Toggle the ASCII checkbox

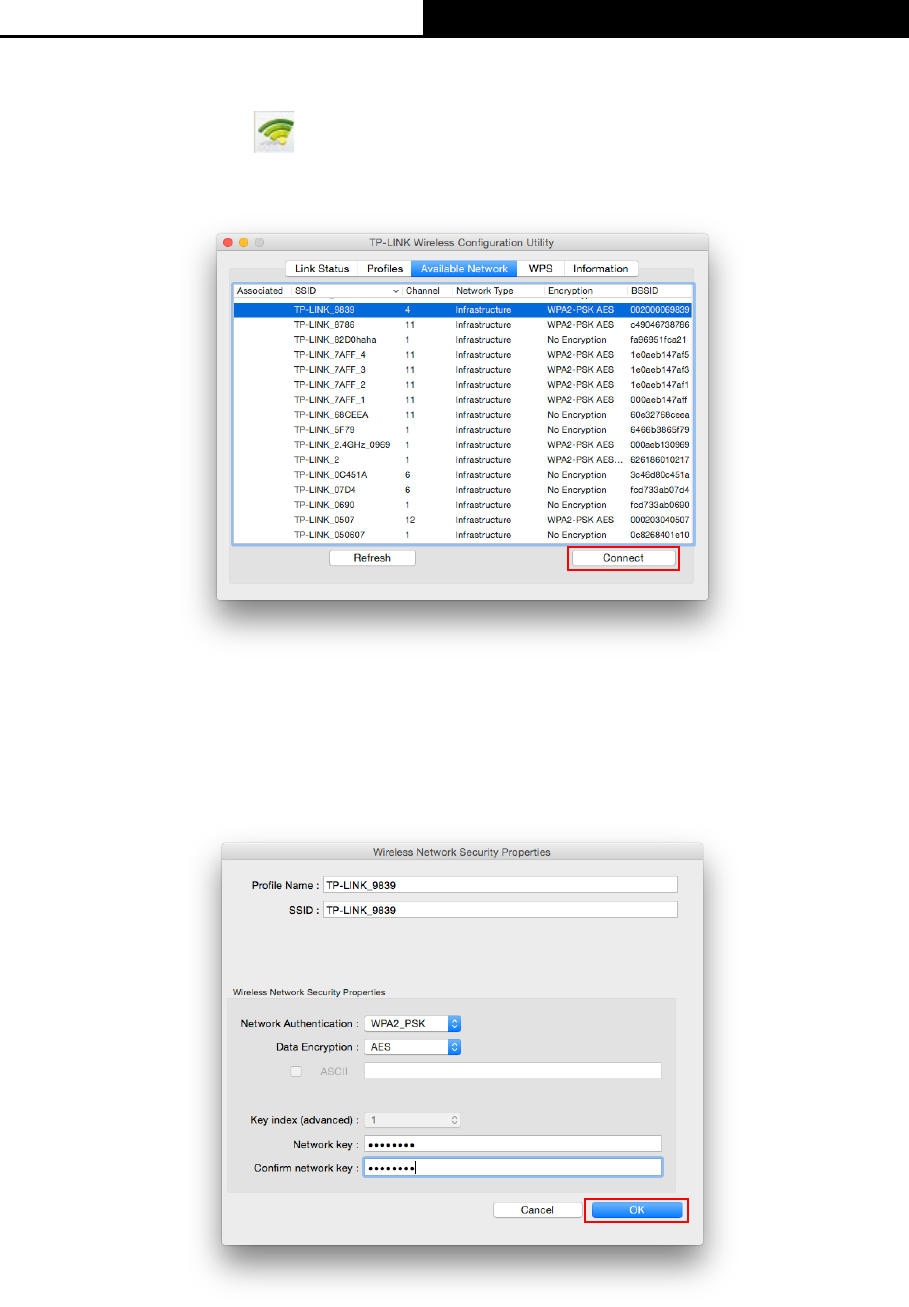click(296, 1071)
